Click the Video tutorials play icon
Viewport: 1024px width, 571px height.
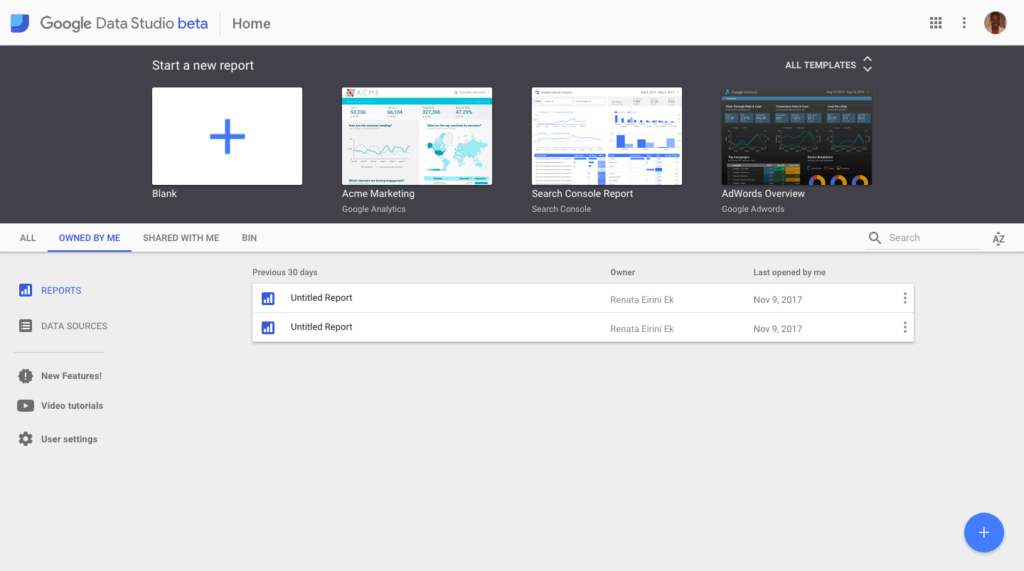tap(25, 406)
